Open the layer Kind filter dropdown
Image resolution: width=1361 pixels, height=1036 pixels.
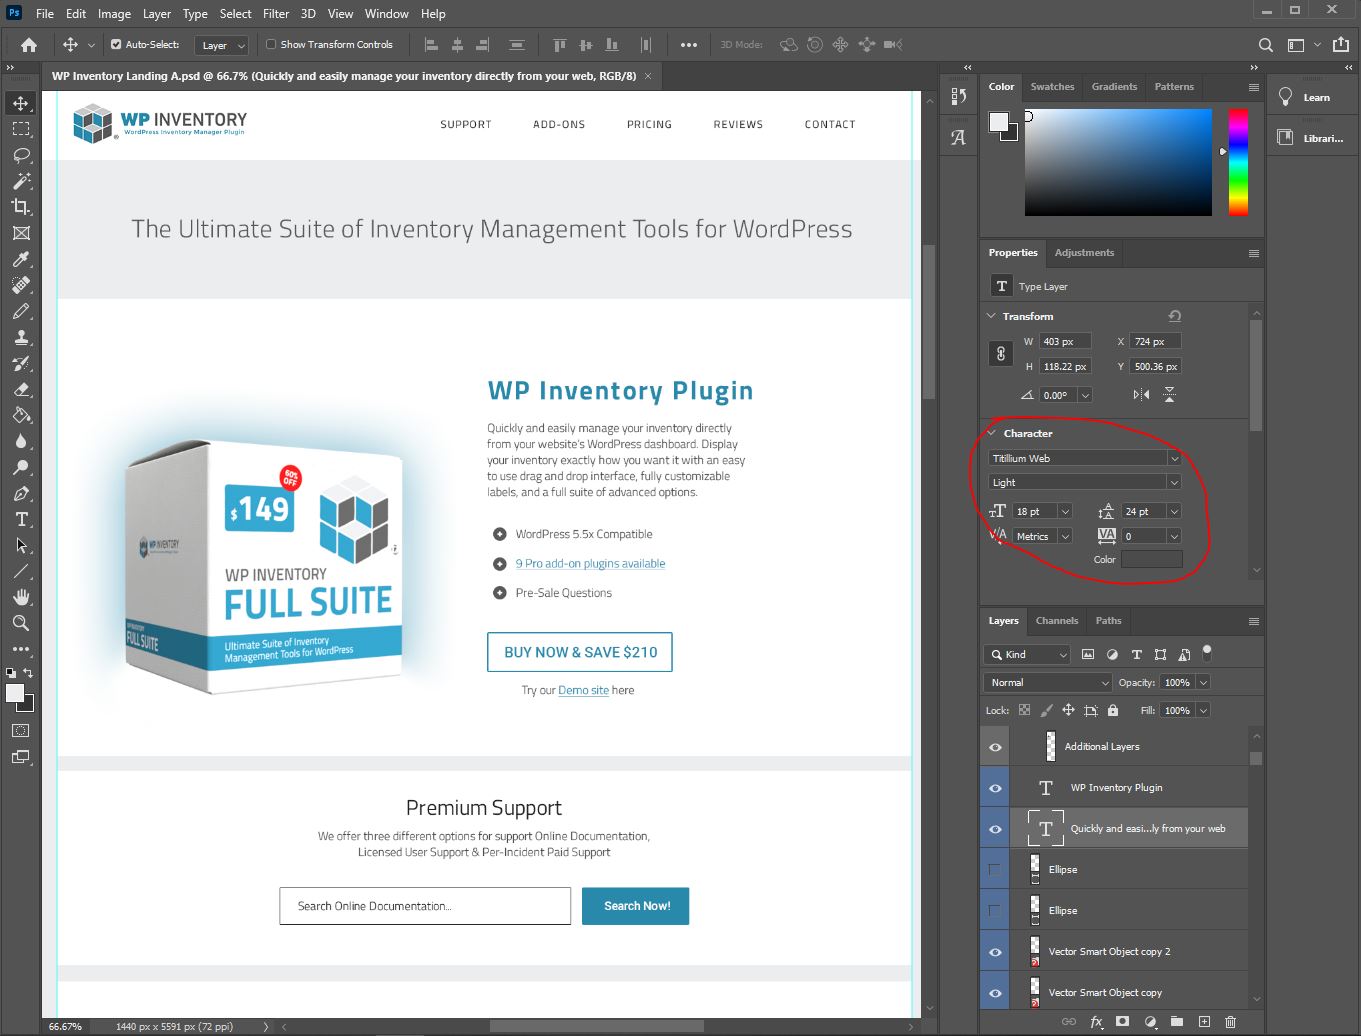pos(1028,654)
